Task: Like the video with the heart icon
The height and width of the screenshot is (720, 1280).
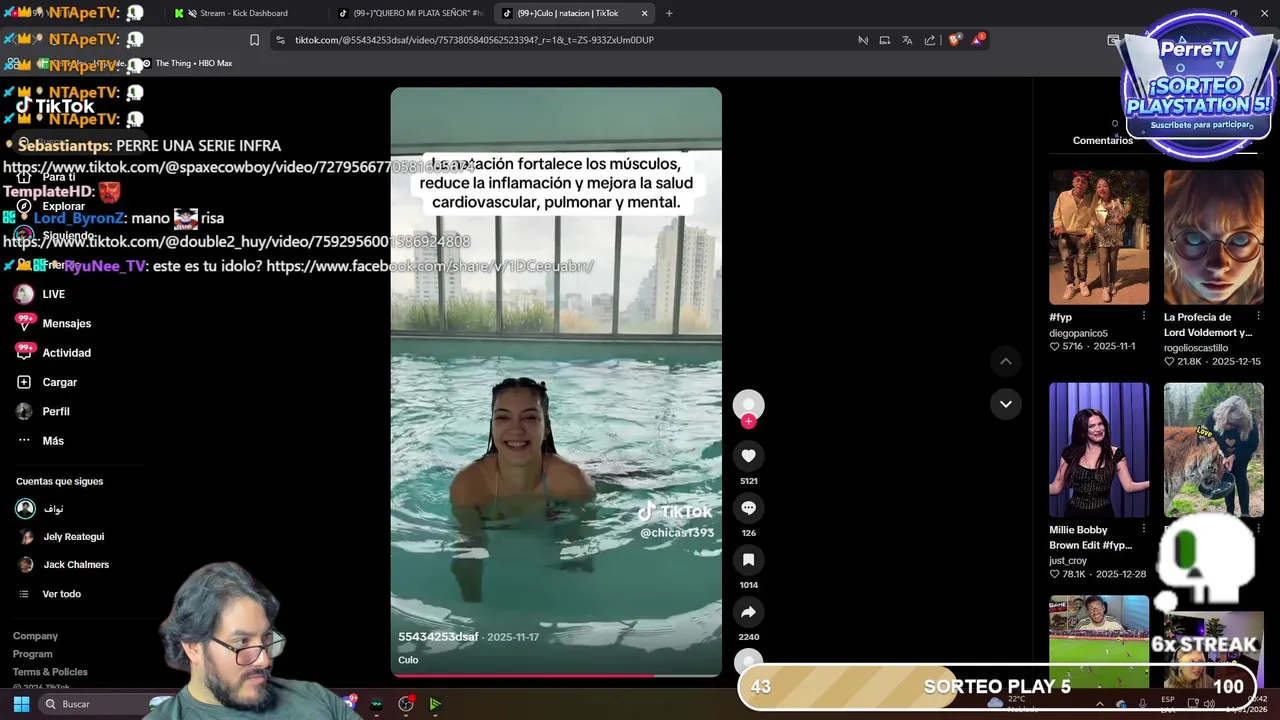Action: (x=748, y=456)
